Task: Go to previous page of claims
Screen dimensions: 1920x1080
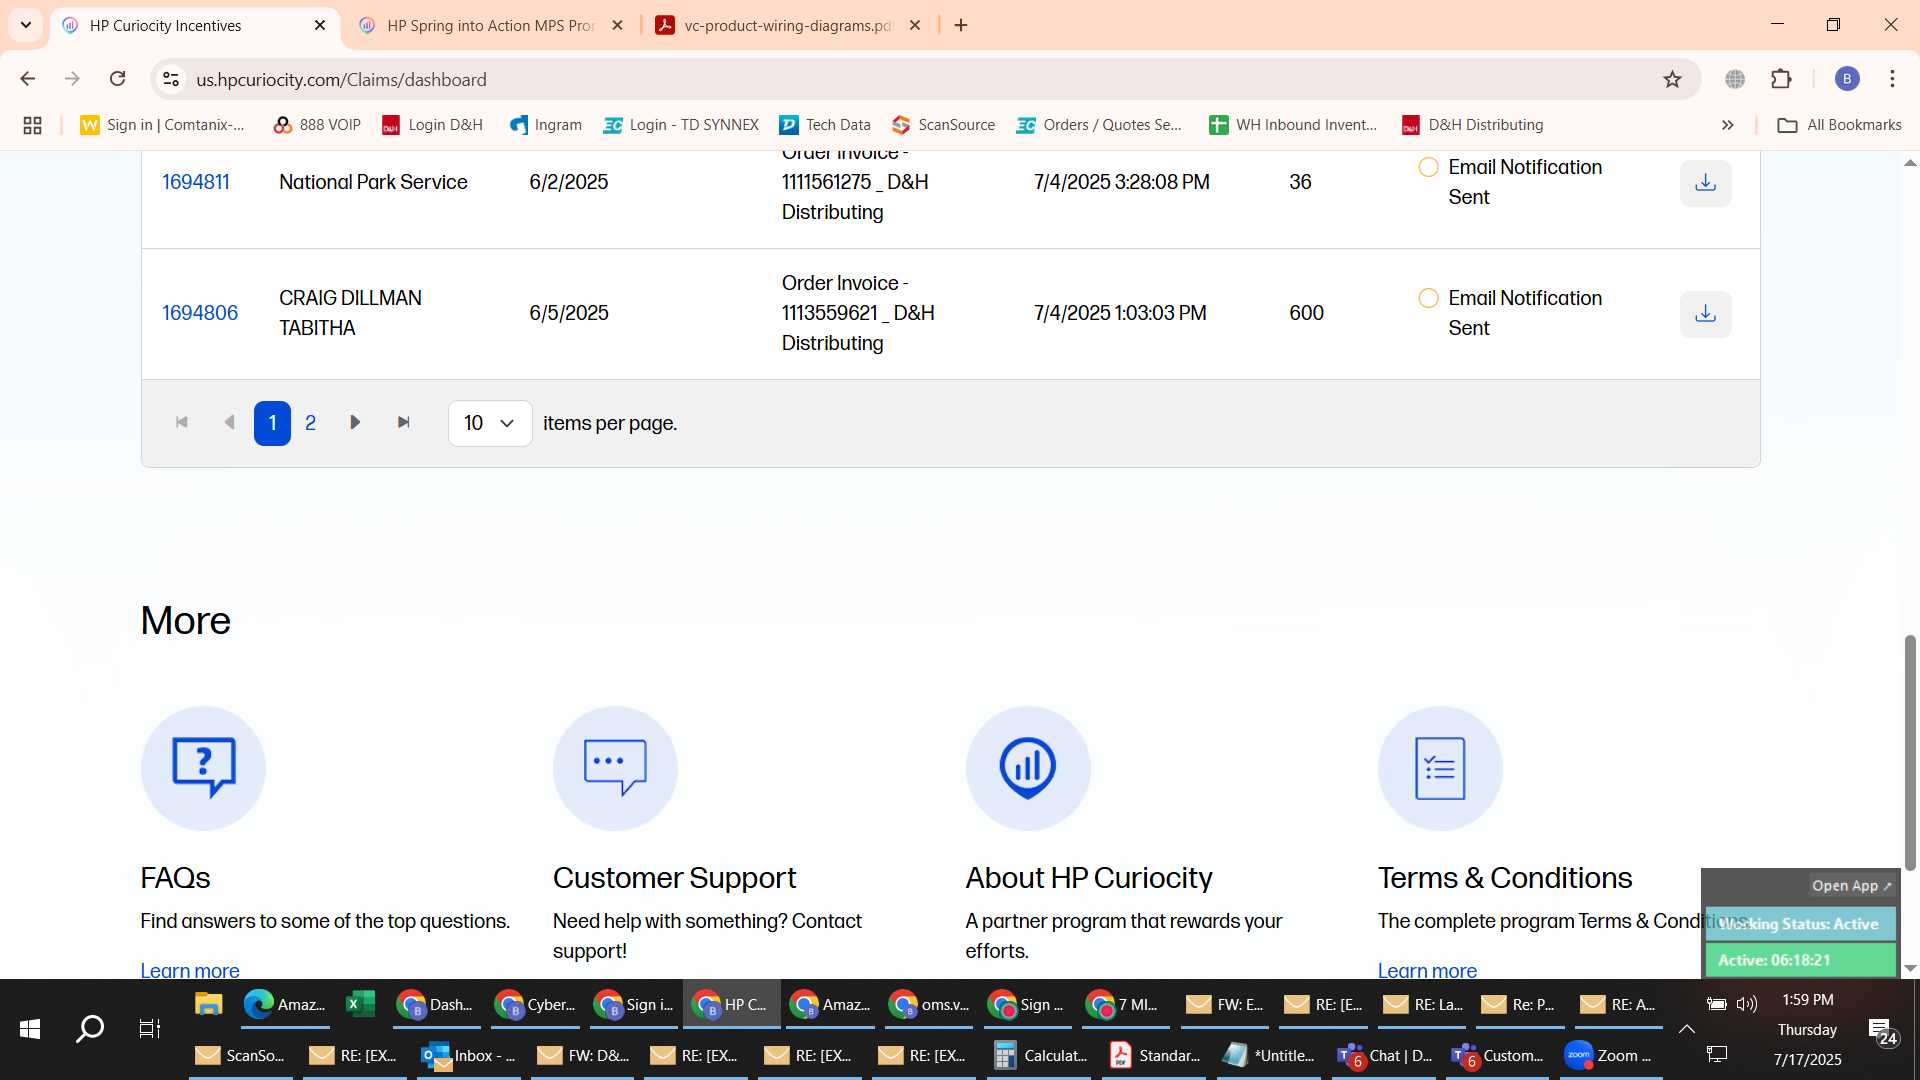Action: pos(229,423)
